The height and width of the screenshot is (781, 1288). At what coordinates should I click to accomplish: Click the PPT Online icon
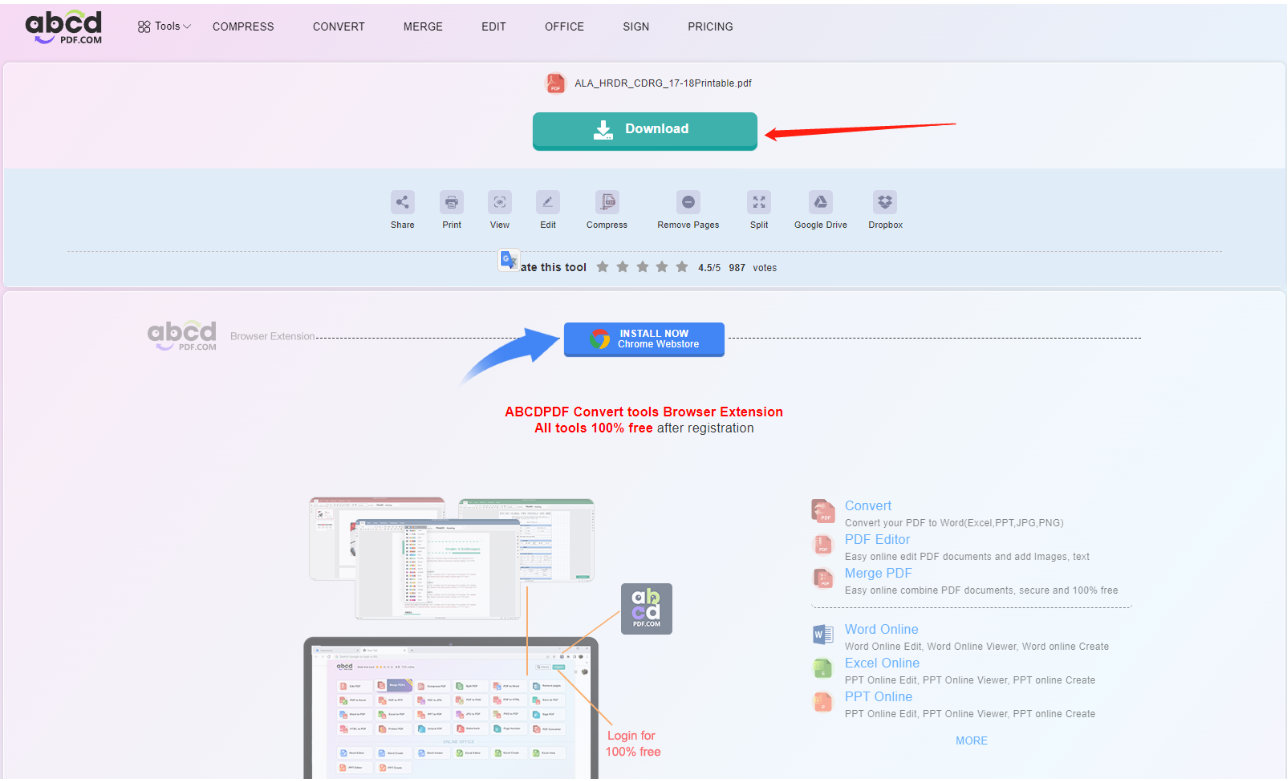pyautogui.click(x=823, y=702)
